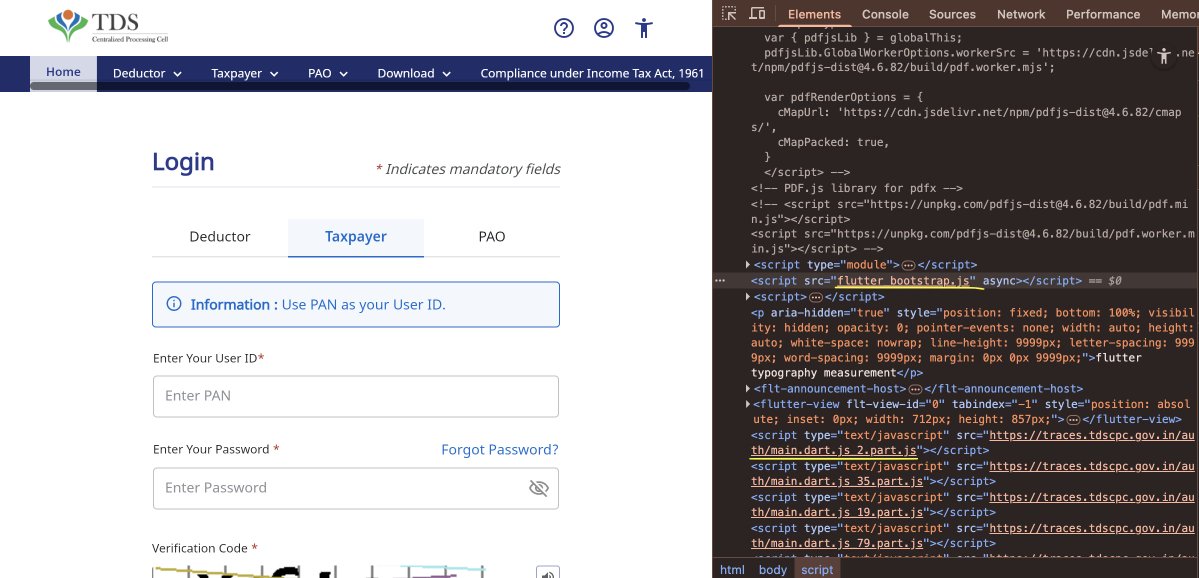Click the ellipsis beside the selected script line
The height and width of the screenshot is (578, 1199).
coord(720,281)
